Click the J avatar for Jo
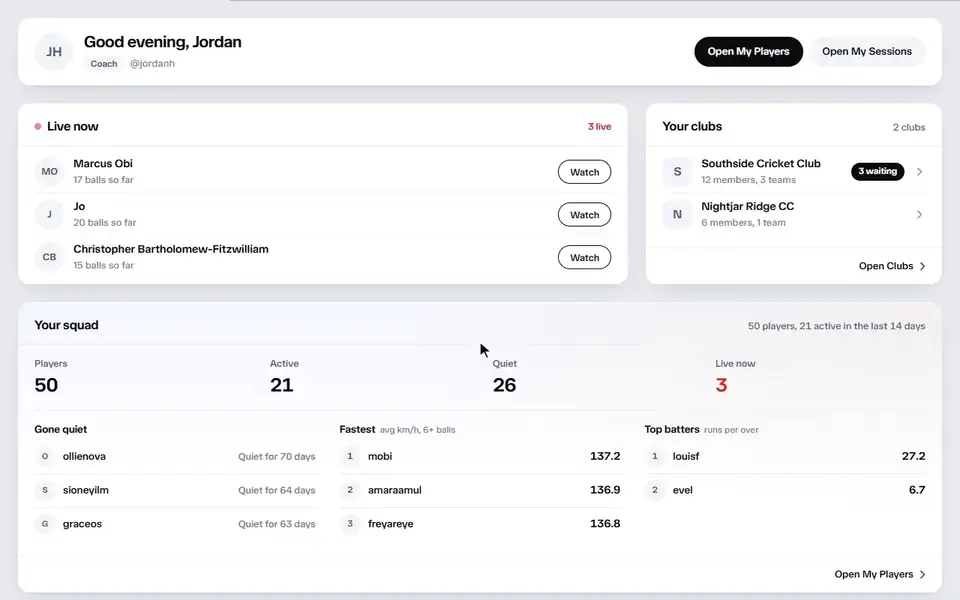This screenshot has height=600, width=960. (50, 214)
